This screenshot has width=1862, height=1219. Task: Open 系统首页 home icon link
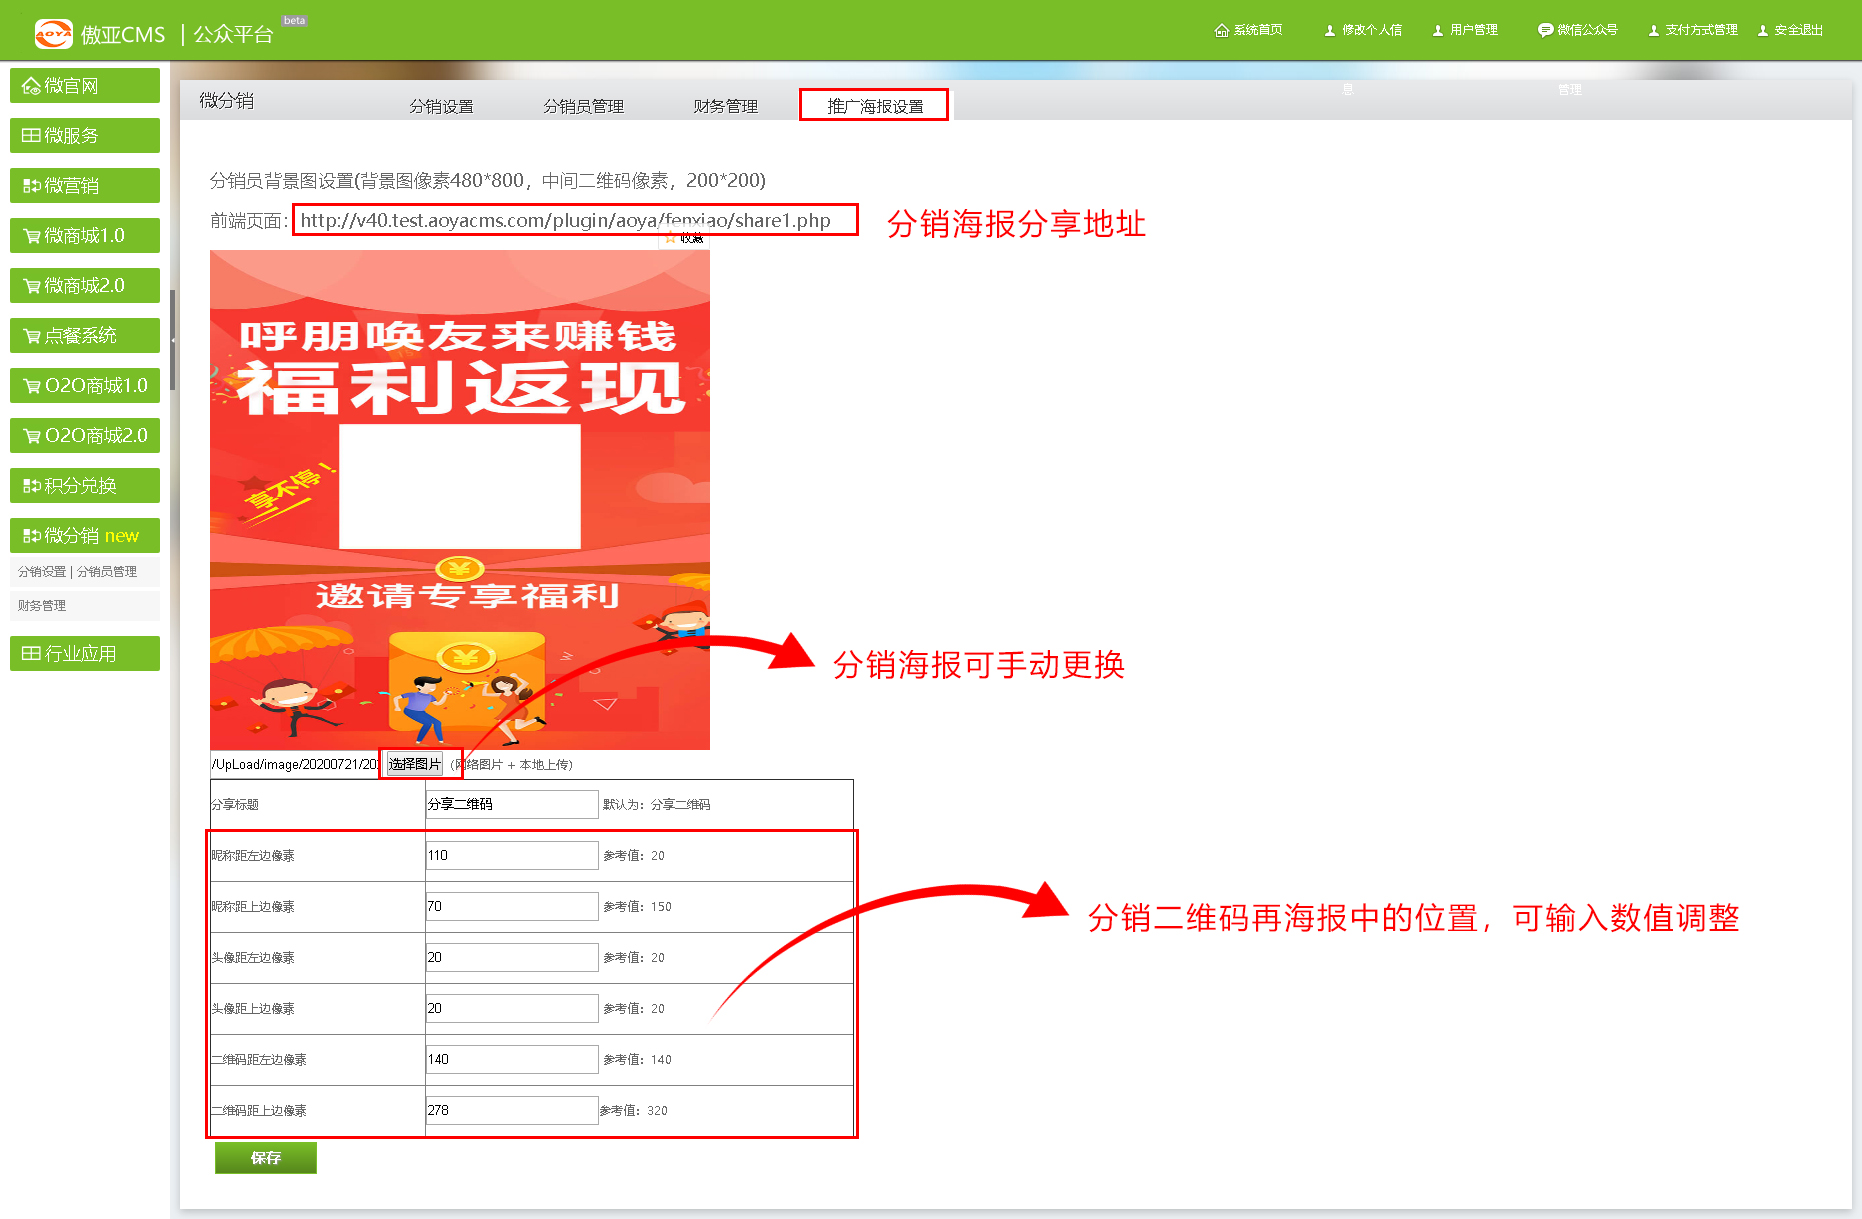[1248, 30]
